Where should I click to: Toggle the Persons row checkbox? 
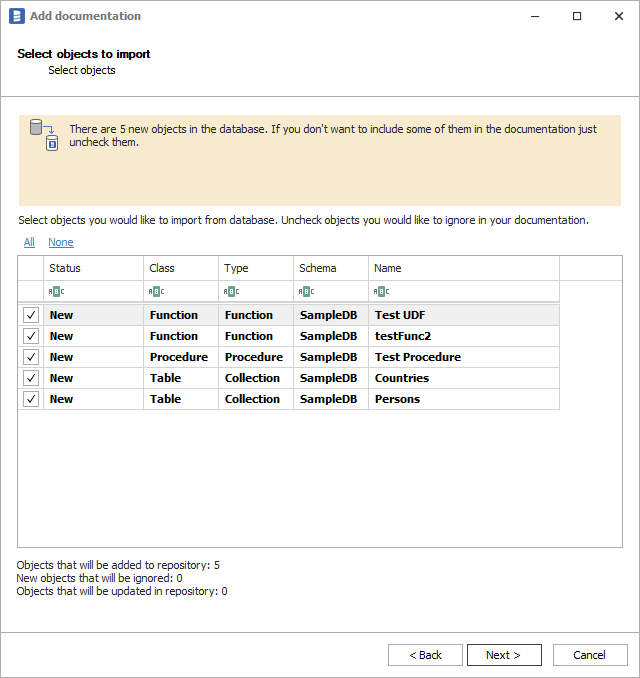[31, 399]
